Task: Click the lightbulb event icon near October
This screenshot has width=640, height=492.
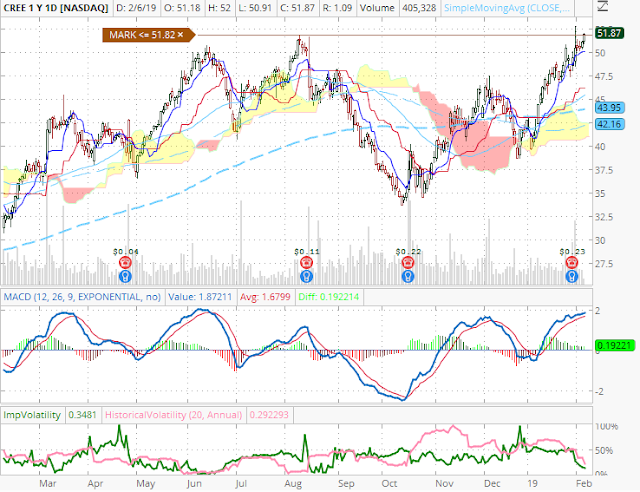Action: pyautogui.click(x=408, y=276)
